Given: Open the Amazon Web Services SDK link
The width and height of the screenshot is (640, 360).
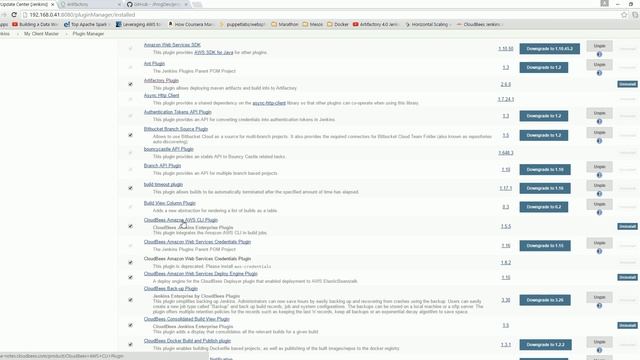Looking at the screenshot, I should click(x=172, y=45).
